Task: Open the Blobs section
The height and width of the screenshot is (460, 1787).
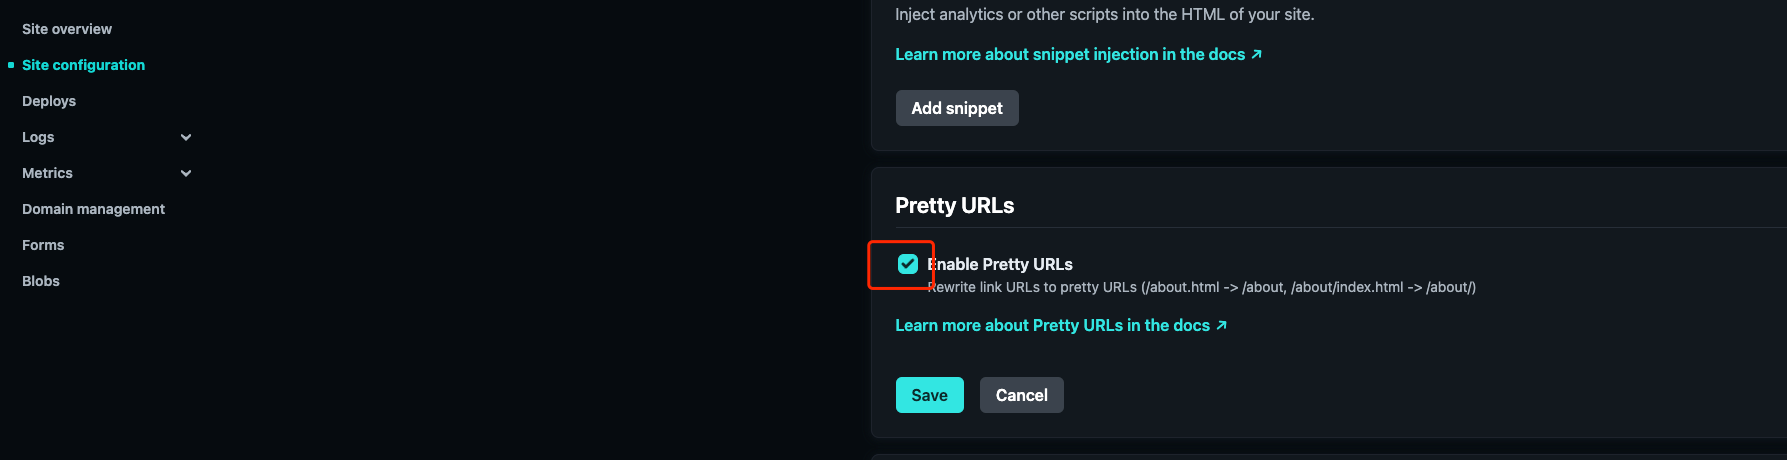Action: [x=41, y=281]
